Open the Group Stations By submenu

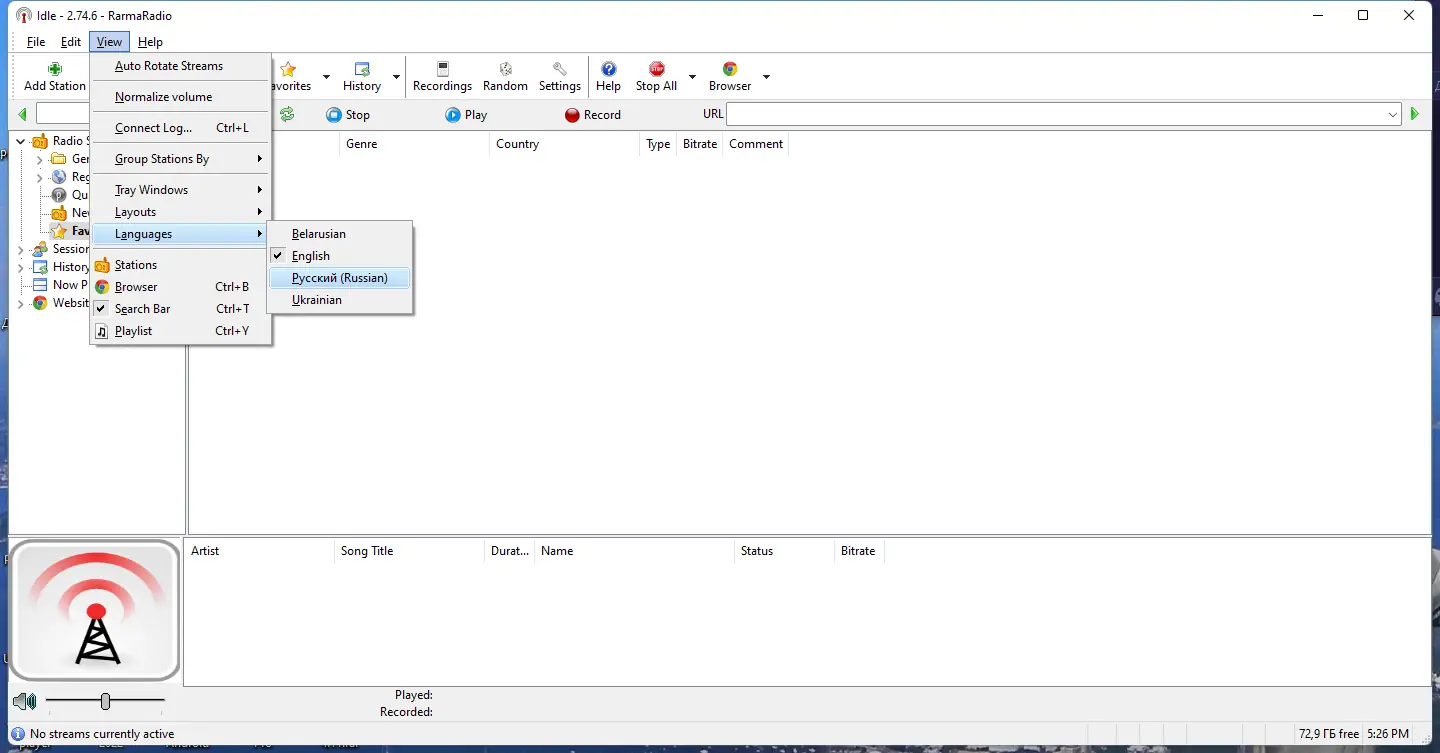point(163,158)
